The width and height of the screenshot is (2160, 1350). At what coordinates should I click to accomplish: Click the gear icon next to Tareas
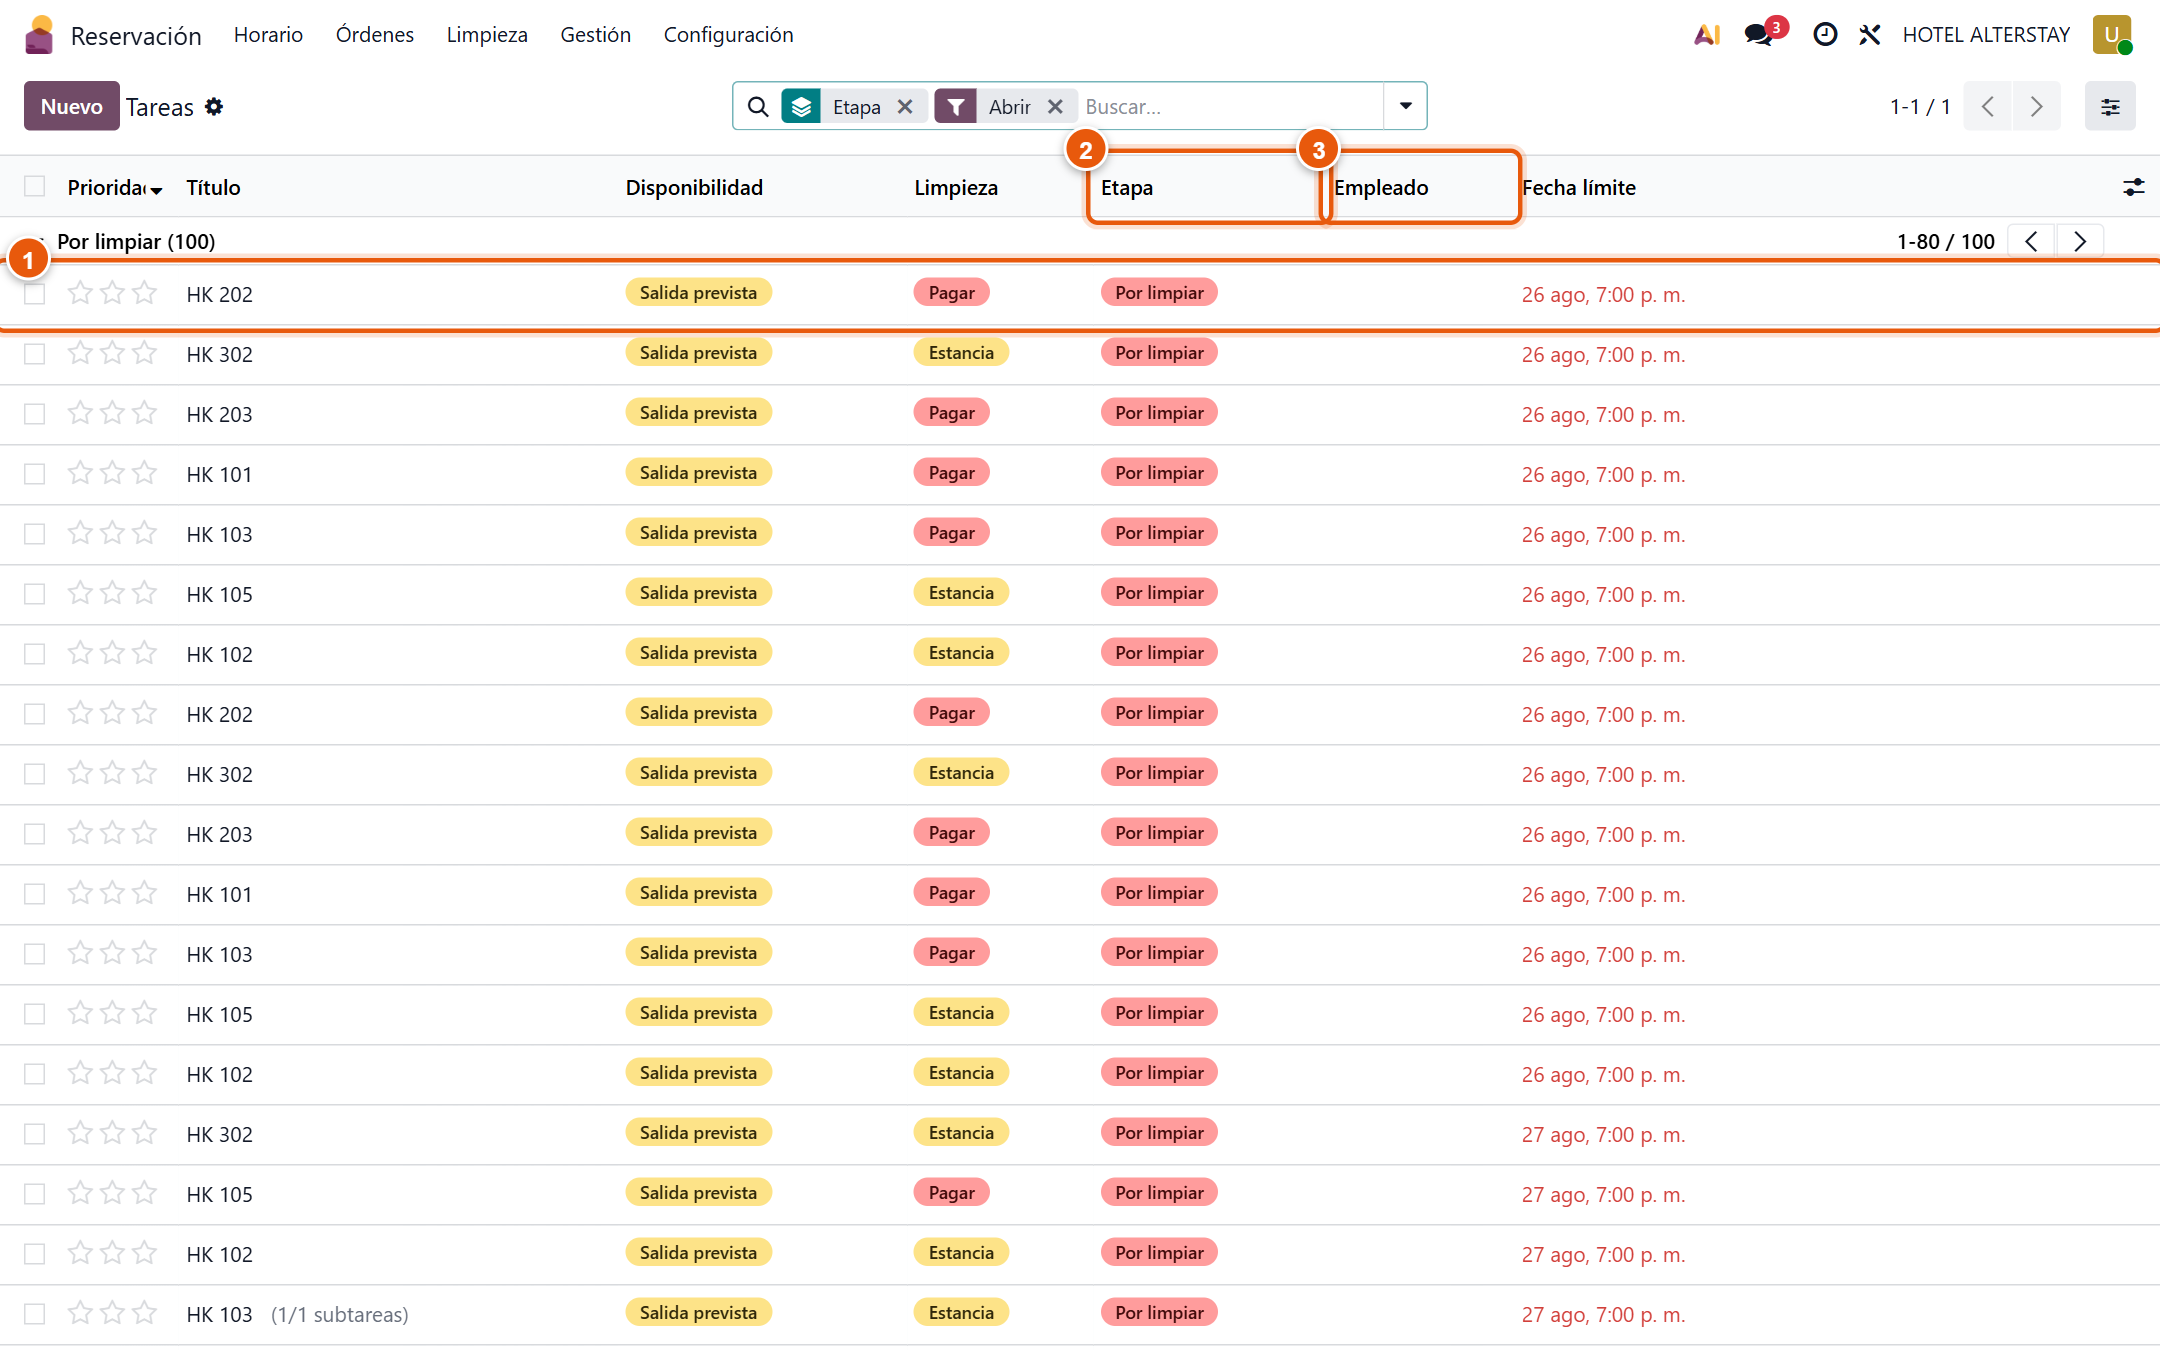pos(214,107)
